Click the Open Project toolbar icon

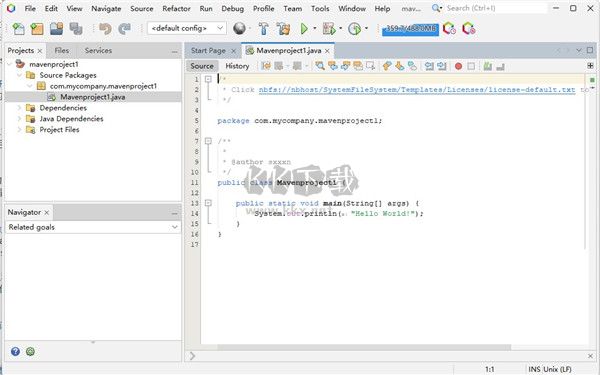[x=56, y=29]
